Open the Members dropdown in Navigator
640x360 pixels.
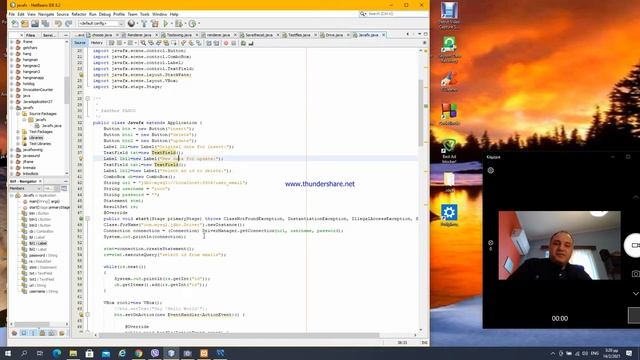pyautogui.click(x=25, y=189)
